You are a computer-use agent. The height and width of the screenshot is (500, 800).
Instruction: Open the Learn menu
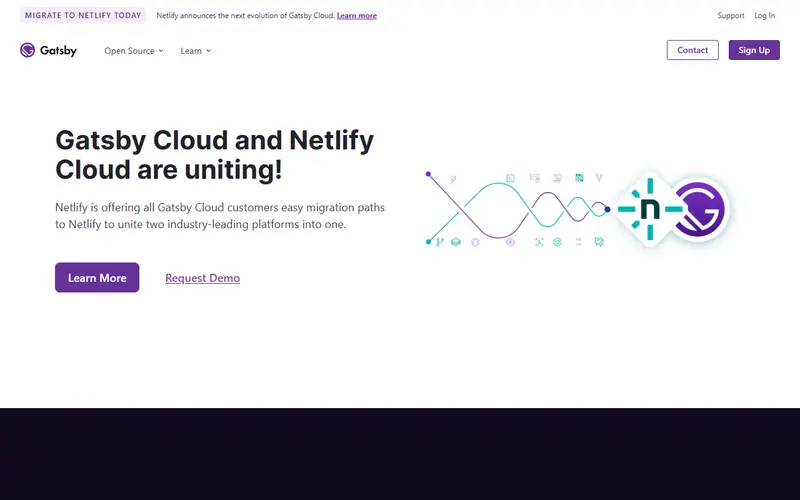click(196, 51)
